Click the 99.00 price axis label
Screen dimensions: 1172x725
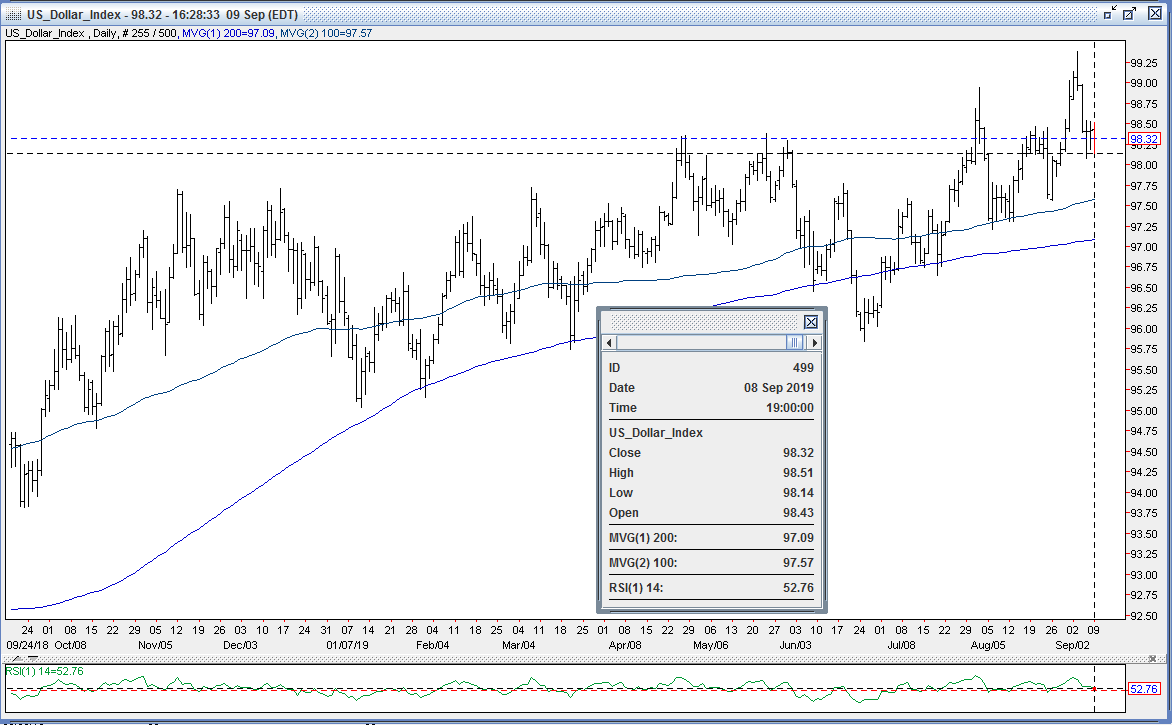(x=1144, y=83)
